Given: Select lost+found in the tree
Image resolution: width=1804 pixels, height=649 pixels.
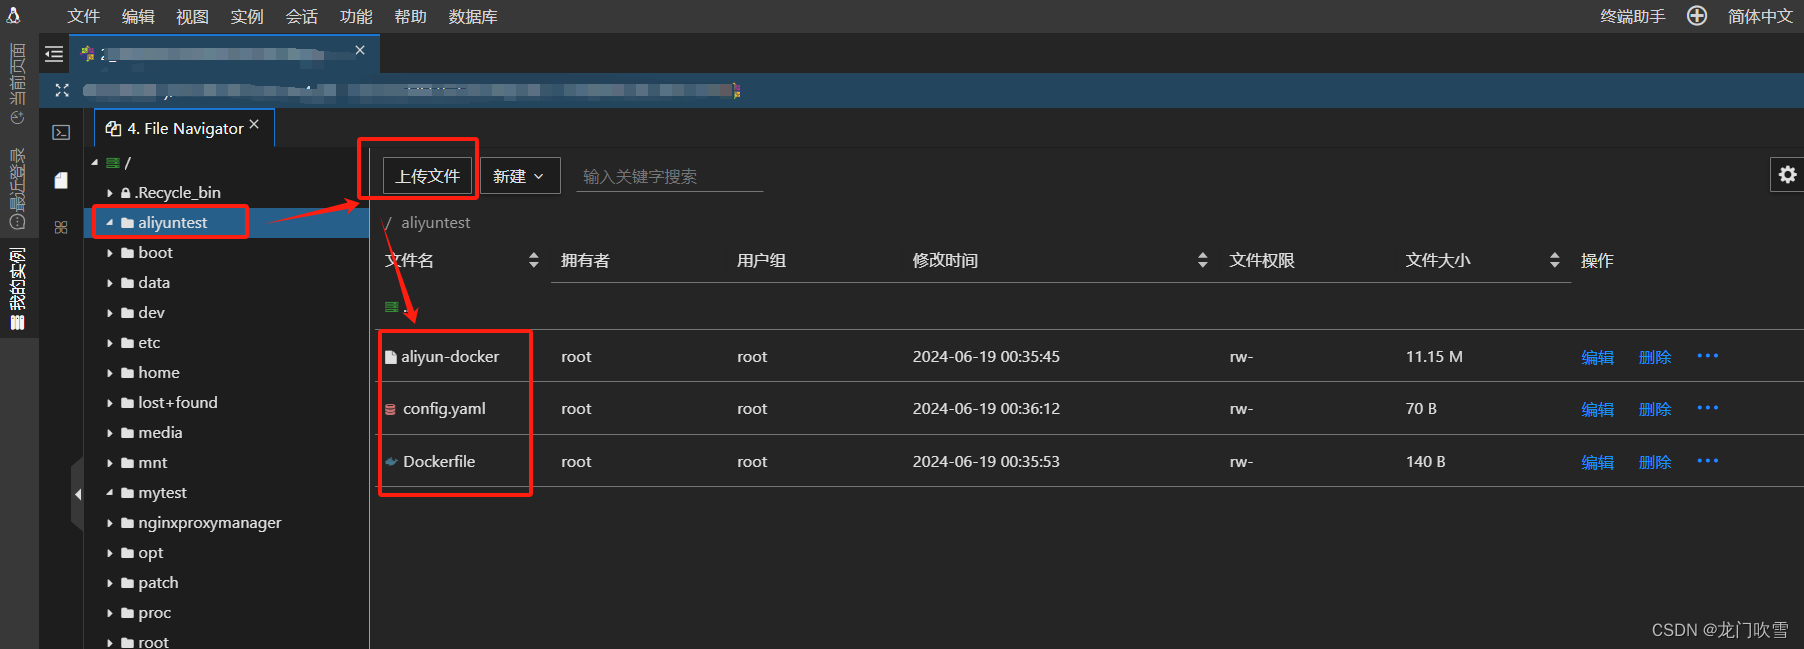Looking at the screenshot, I should pyautogui.click(x=178, y=402).
